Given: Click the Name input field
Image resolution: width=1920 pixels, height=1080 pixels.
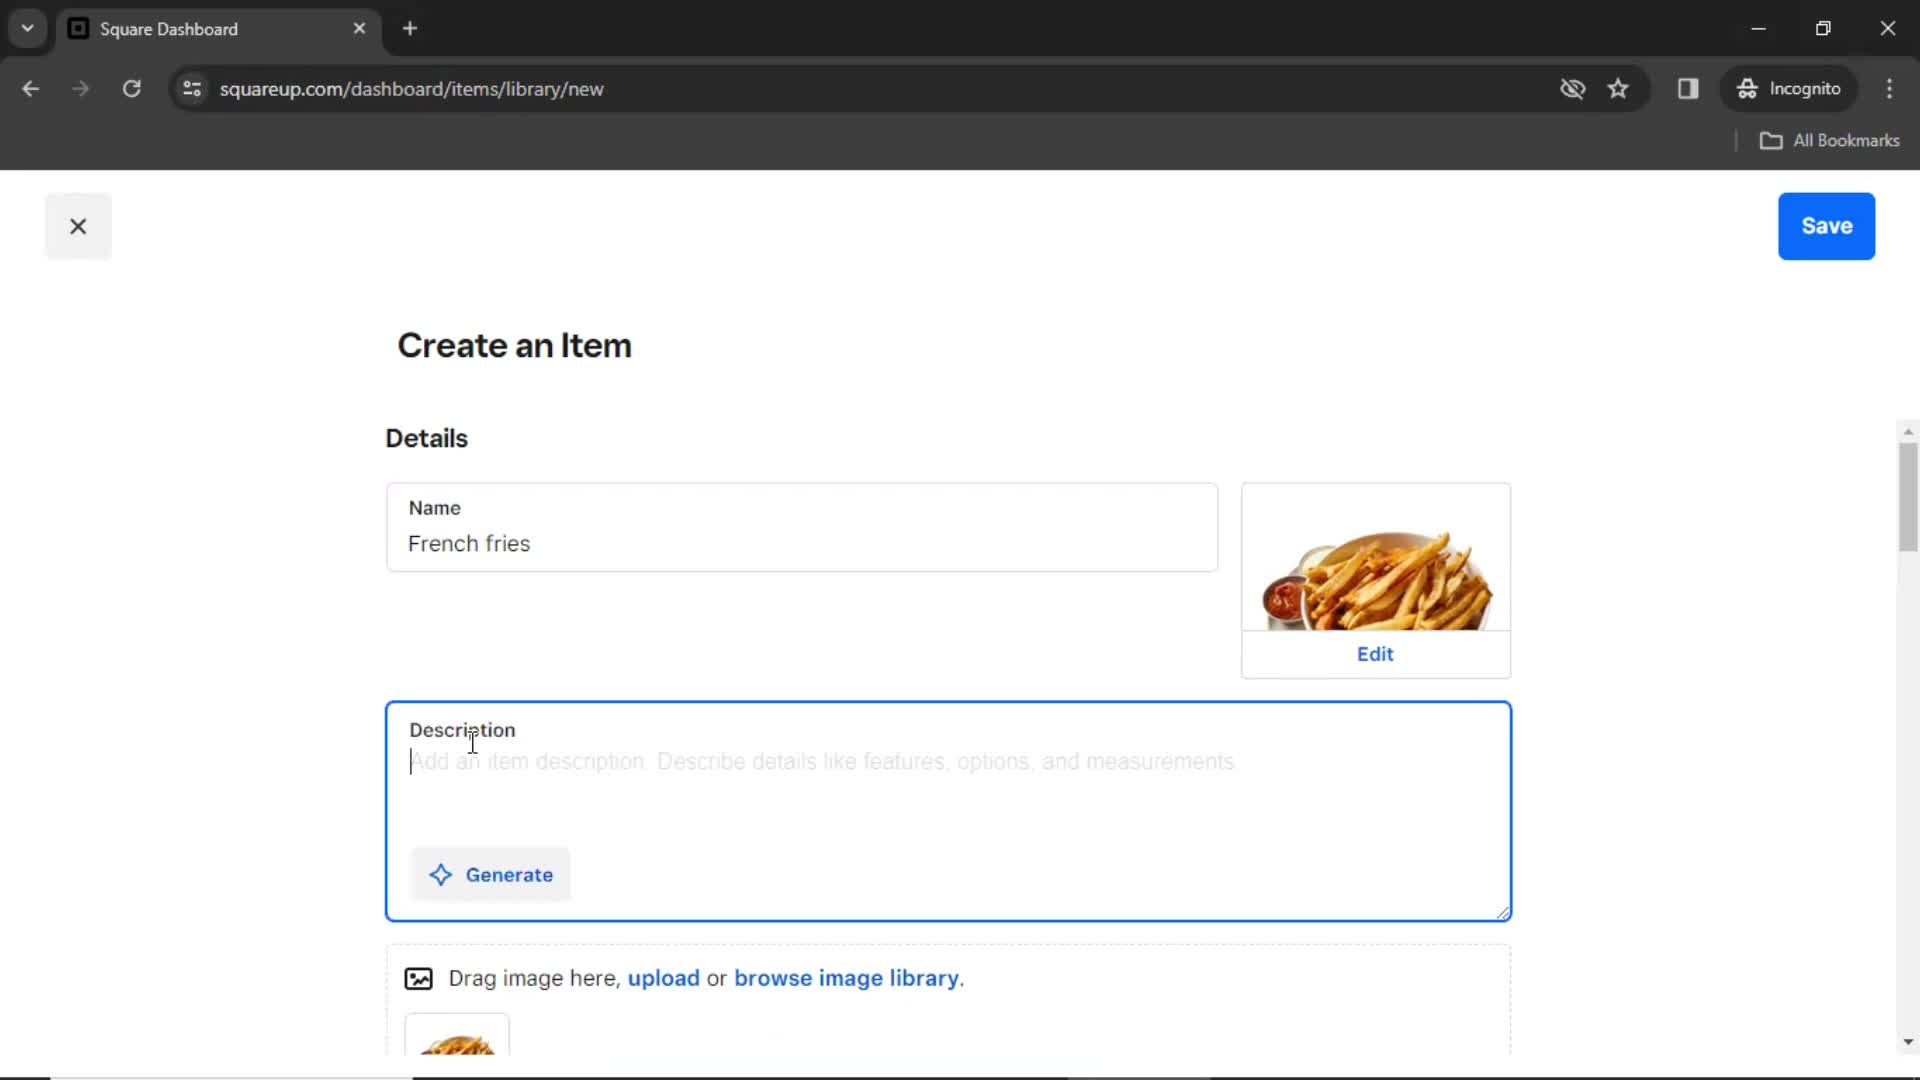Looking at the screenshot, I should tap(802, 542).
